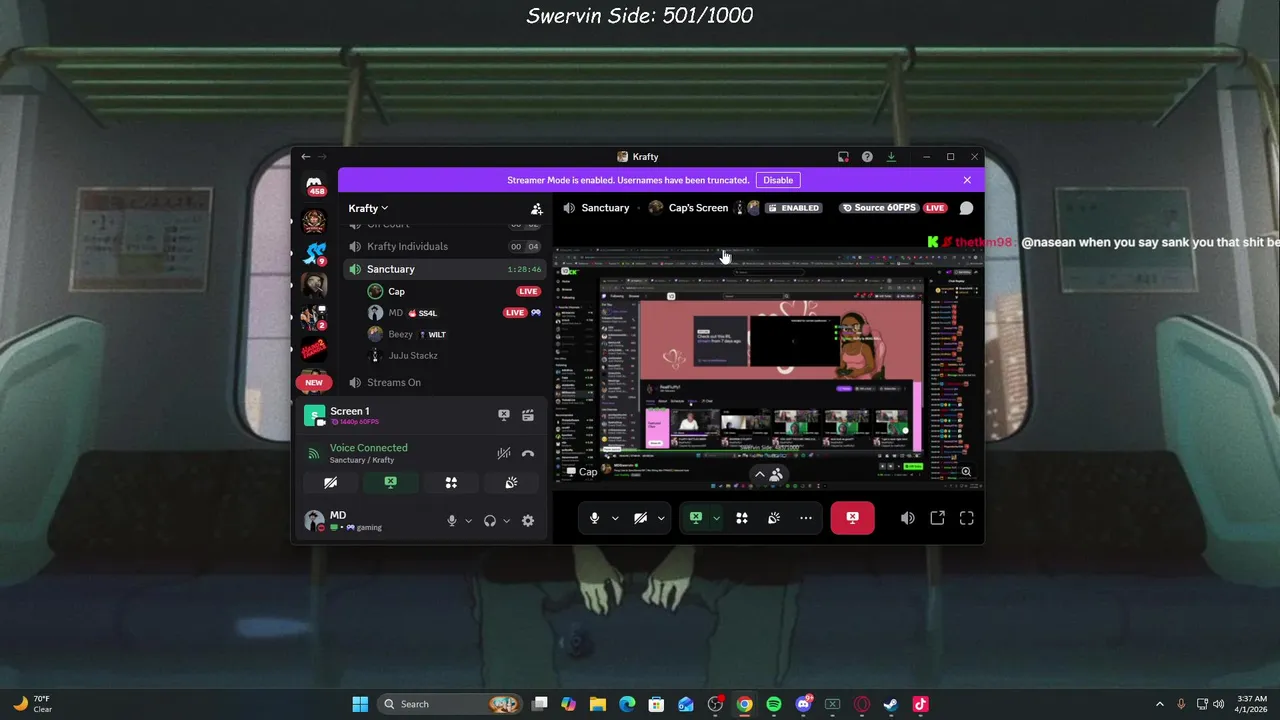This screenshot has height=720, width=1280.
Task: Click the red stop watching stream button
Action: pos(852,518)
